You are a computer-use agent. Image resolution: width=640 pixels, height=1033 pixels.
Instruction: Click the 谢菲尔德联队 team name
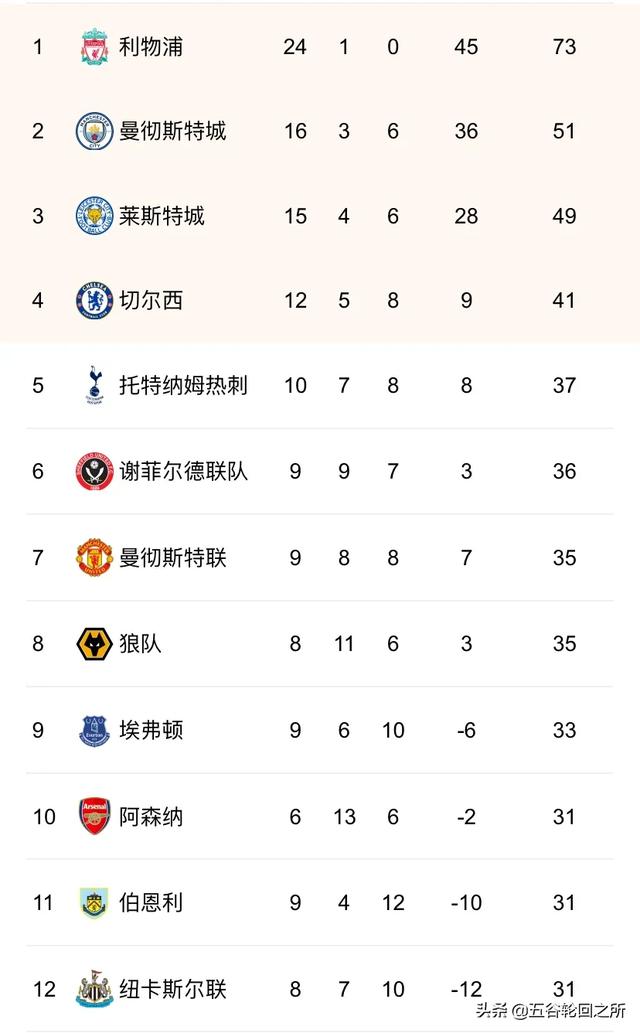pos(183,472)
